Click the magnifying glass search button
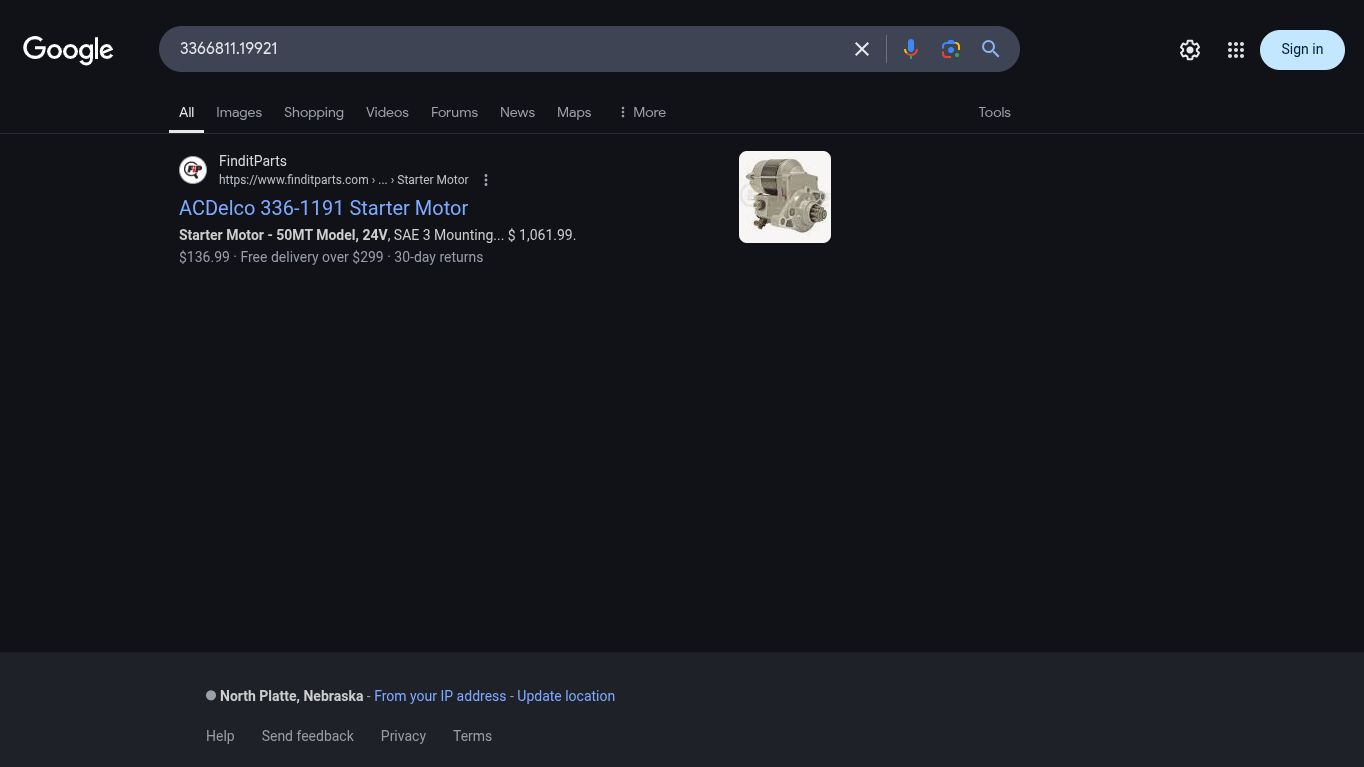 point(990,49)
